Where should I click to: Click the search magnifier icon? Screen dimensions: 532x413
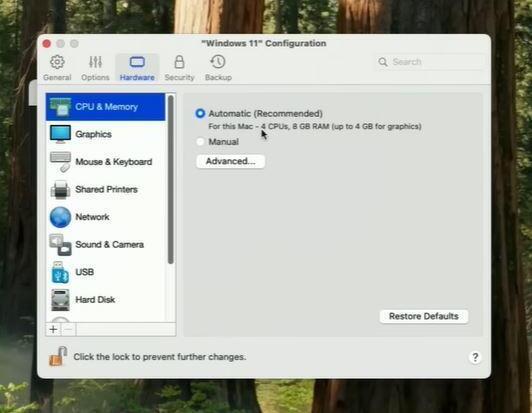[383, 62]
